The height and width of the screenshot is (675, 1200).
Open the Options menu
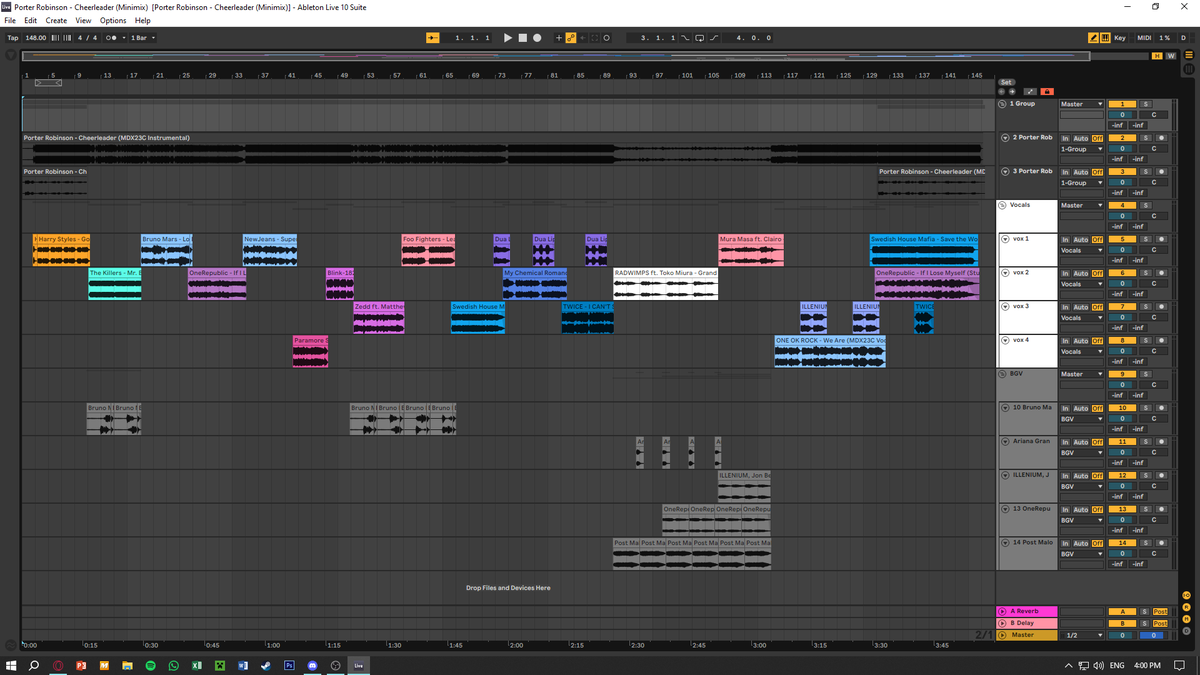click(113, 20)
